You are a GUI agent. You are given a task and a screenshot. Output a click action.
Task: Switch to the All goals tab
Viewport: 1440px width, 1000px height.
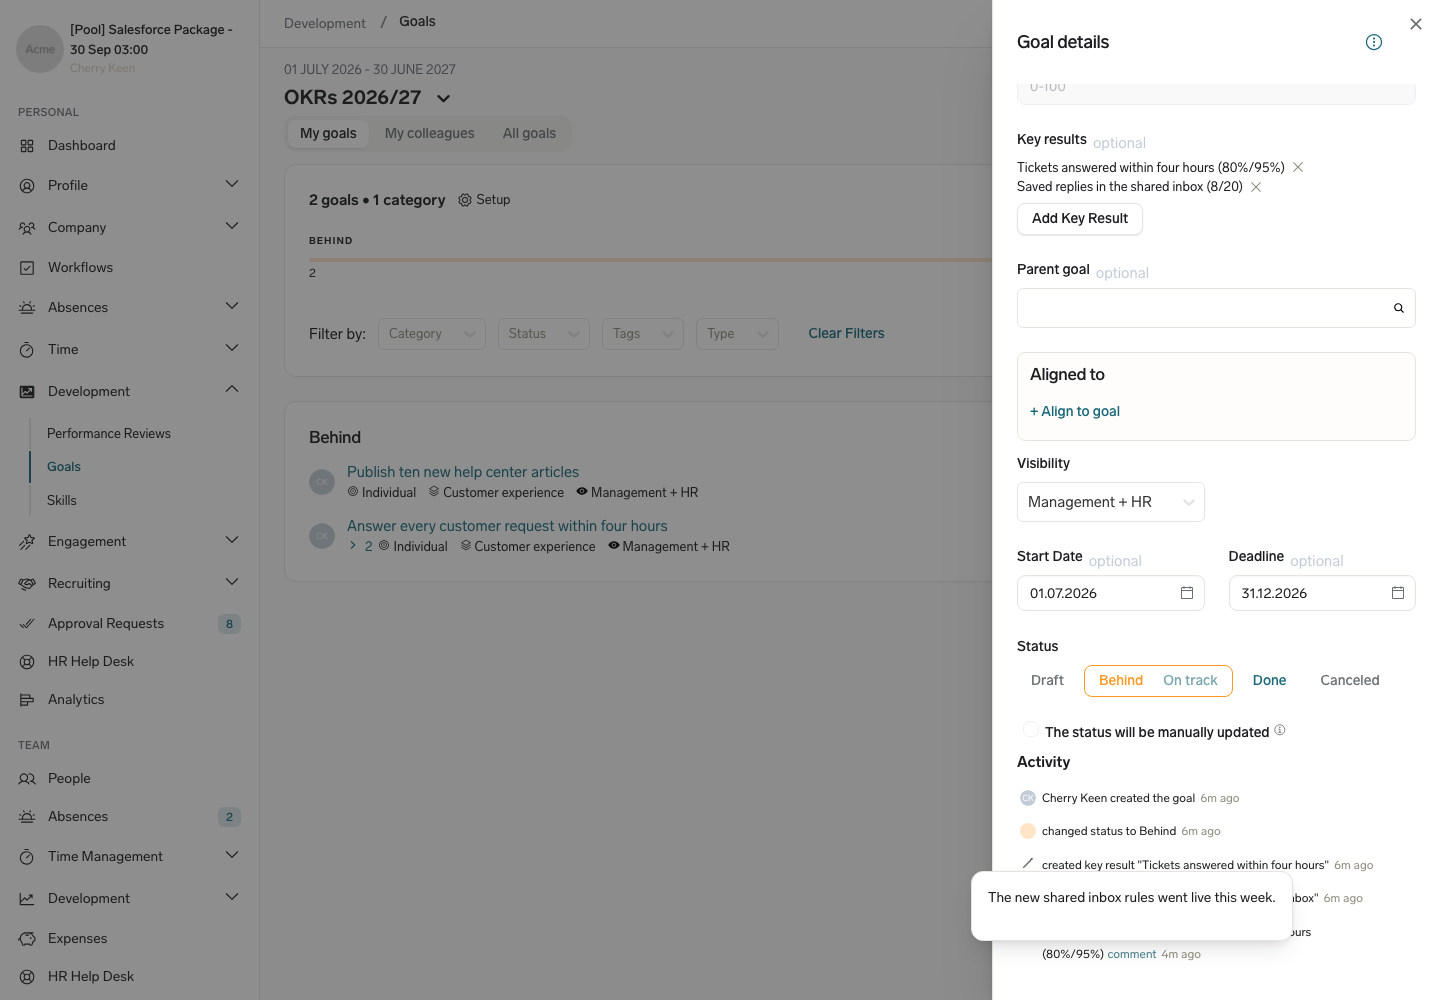(x=529, y=134)
